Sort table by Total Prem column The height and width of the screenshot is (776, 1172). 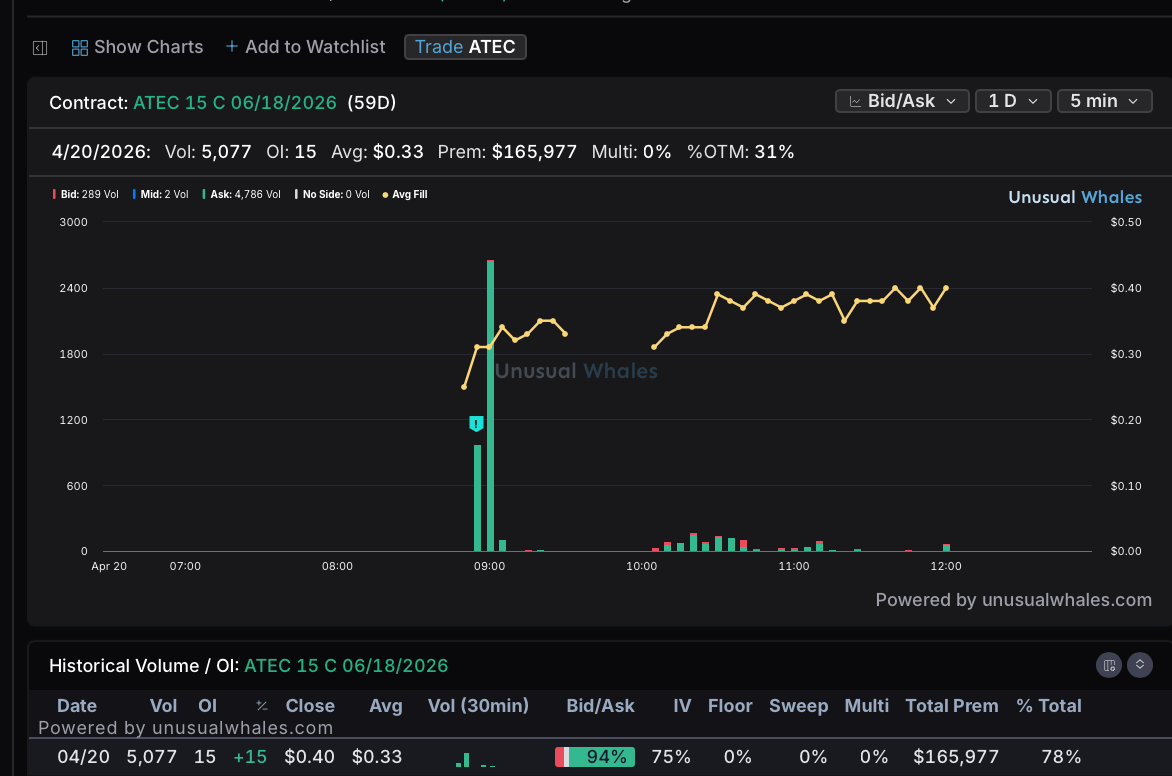(952, 706)
